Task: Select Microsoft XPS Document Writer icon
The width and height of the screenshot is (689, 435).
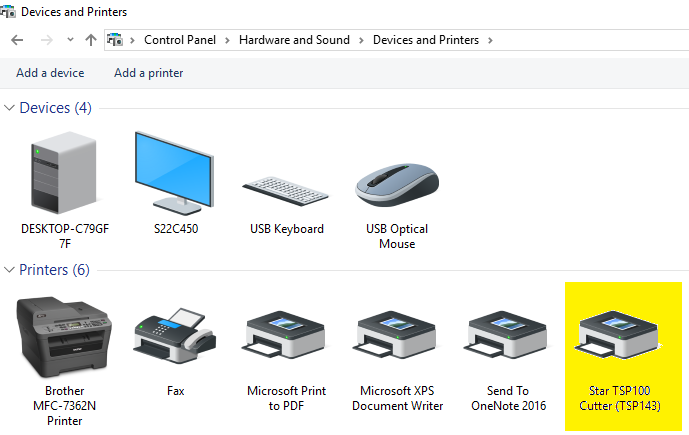Action: pos(395,335)
